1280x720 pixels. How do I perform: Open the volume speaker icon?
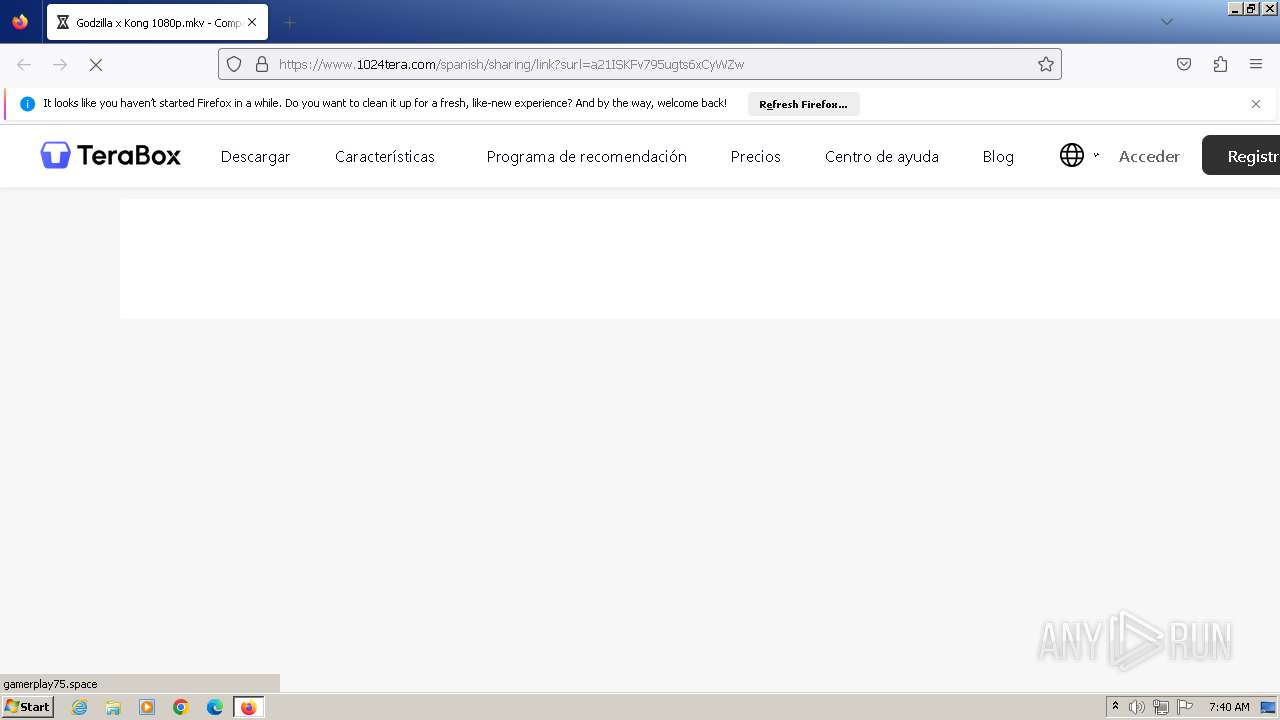(x=1137, y=707)
